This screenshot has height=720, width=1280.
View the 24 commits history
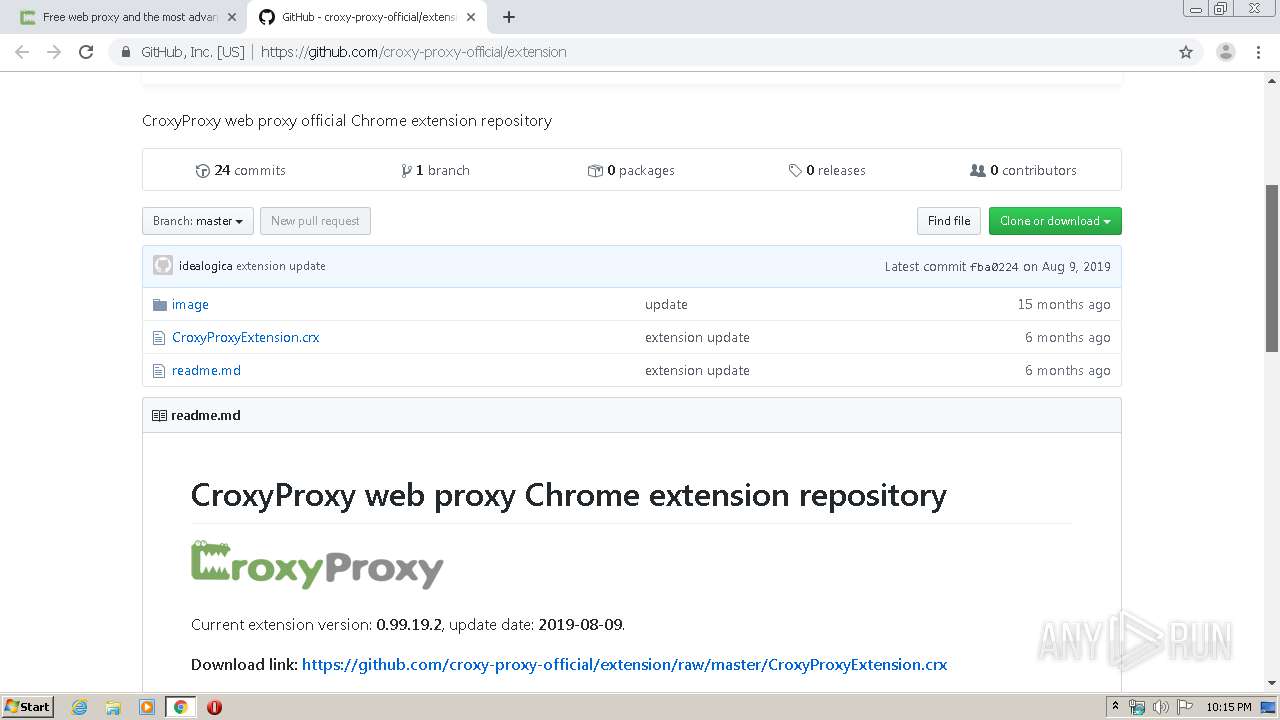tap(241, 170)
